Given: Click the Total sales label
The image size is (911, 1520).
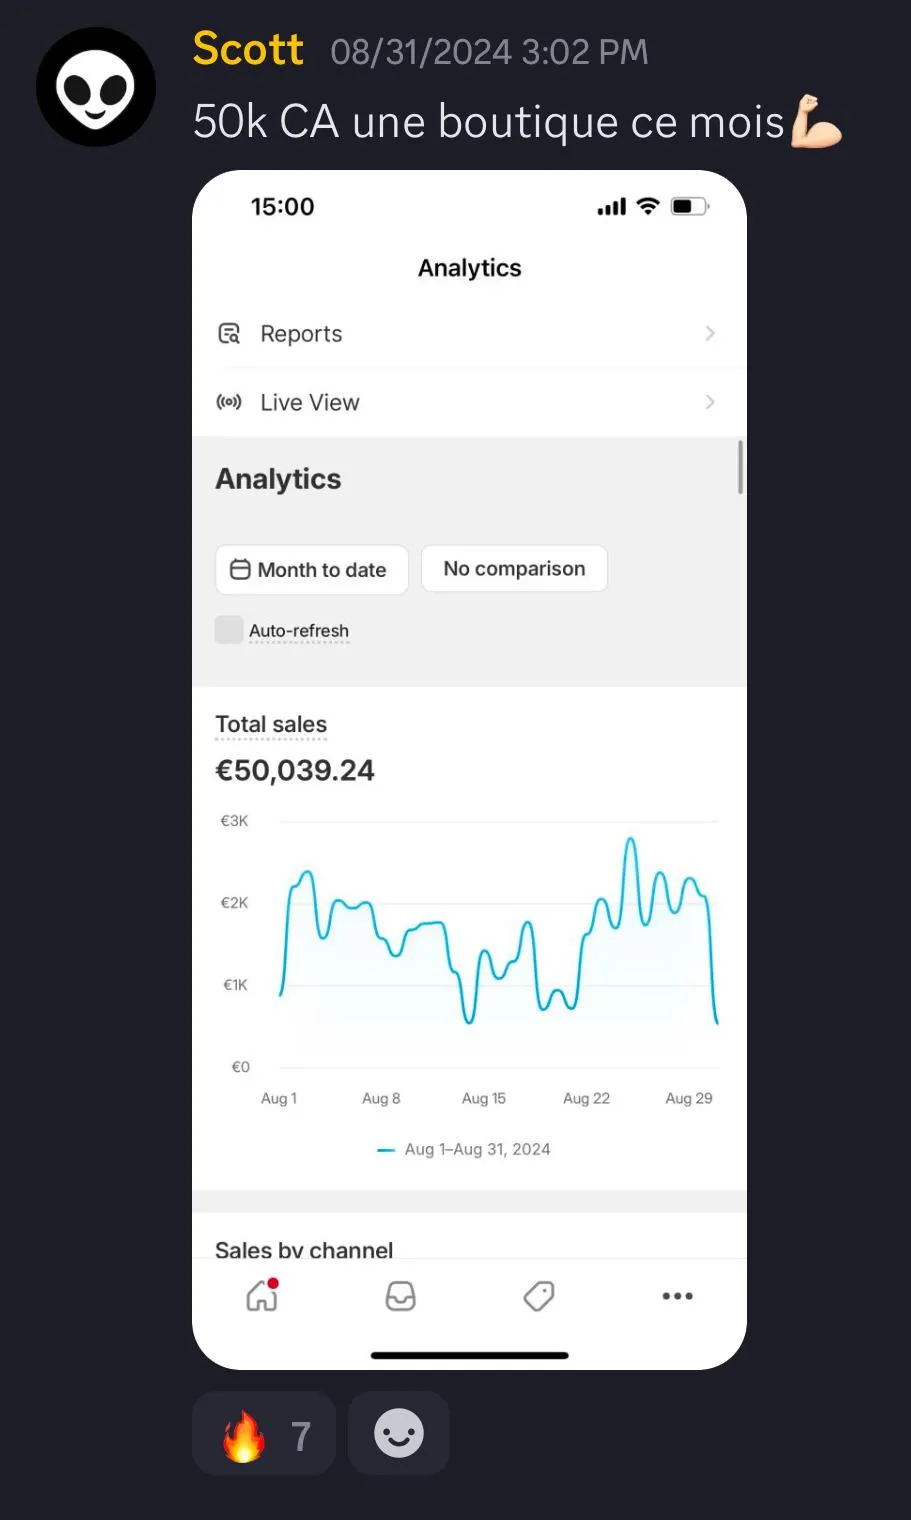Looking at the screenshot, I should 271,724.
